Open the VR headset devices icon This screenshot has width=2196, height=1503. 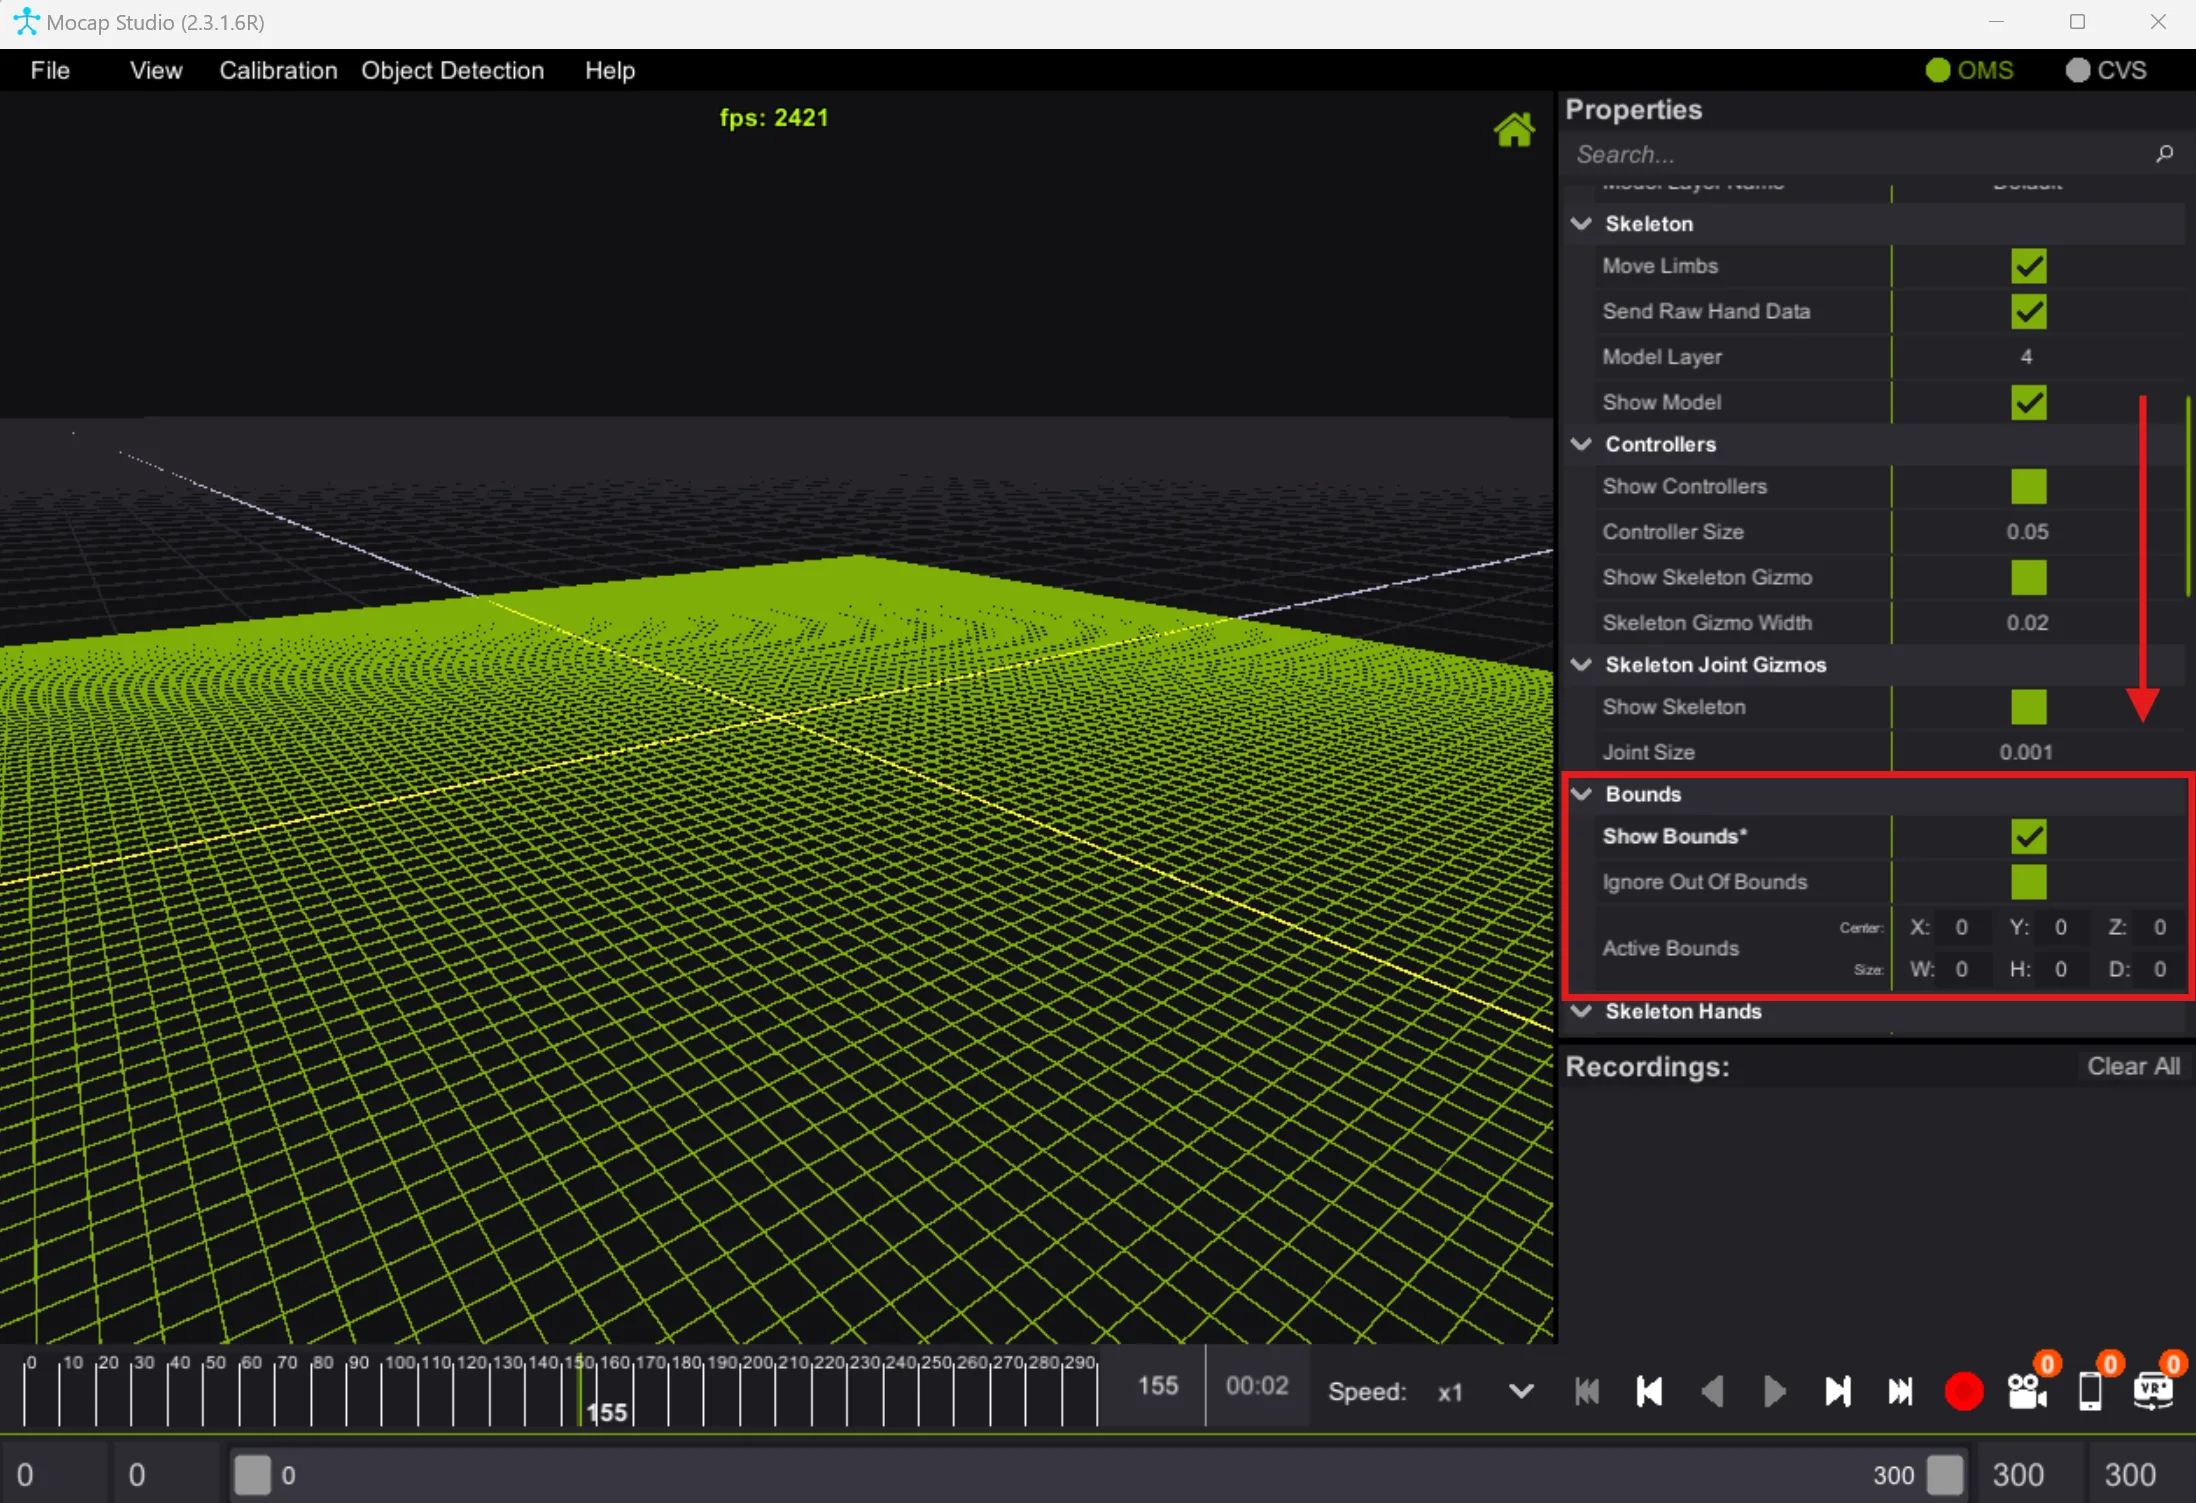(x=2153, y=1391)
